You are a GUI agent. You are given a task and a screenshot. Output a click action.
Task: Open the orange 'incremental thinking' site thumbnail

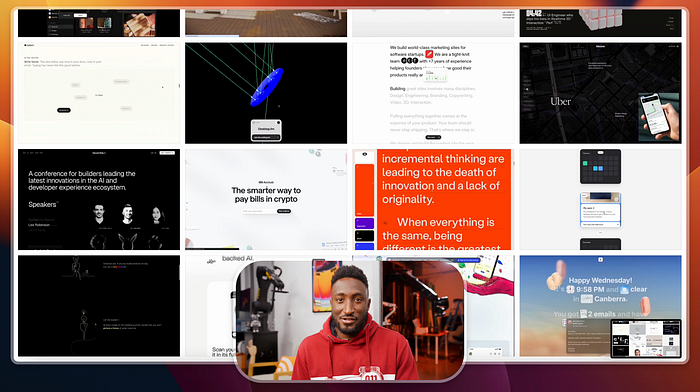pyautogui.click(x=433, y=200)
